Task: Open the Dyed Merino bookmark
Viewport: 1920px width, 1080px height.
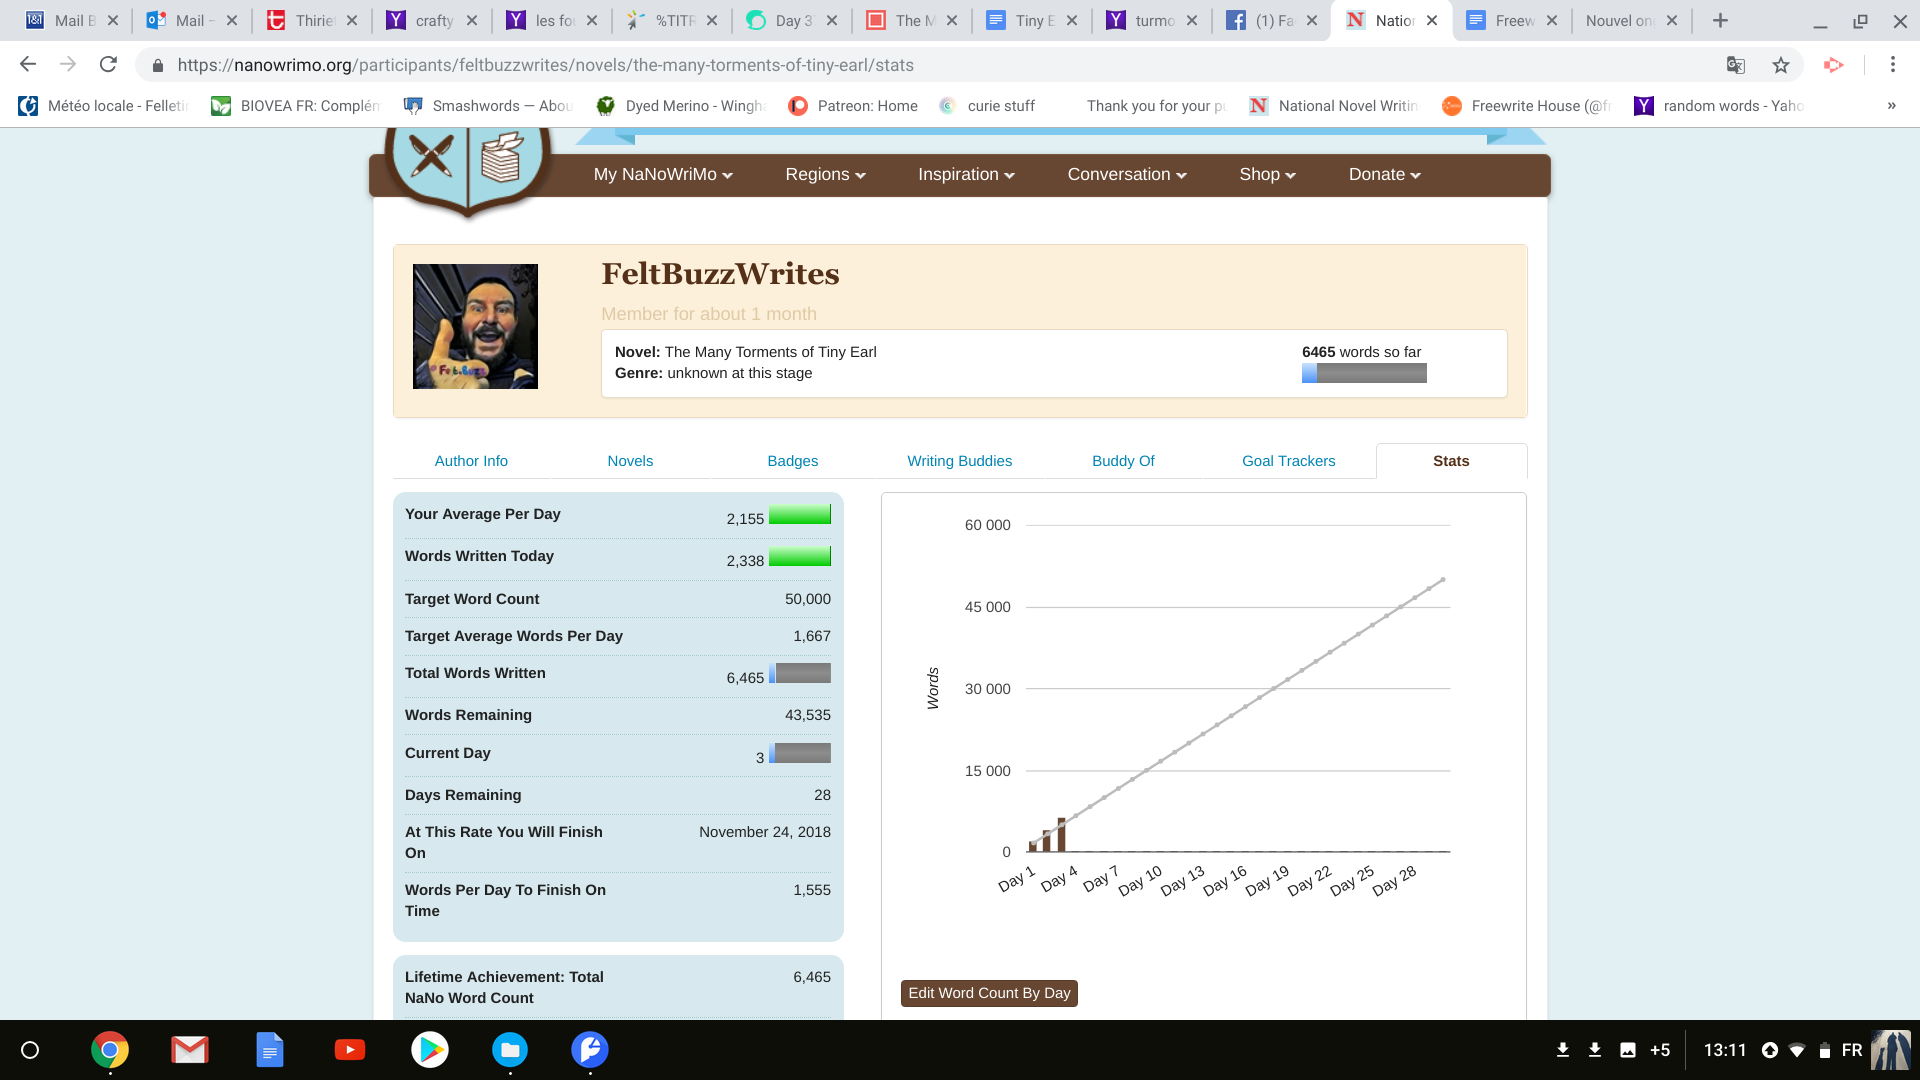Action: [681, 106]
